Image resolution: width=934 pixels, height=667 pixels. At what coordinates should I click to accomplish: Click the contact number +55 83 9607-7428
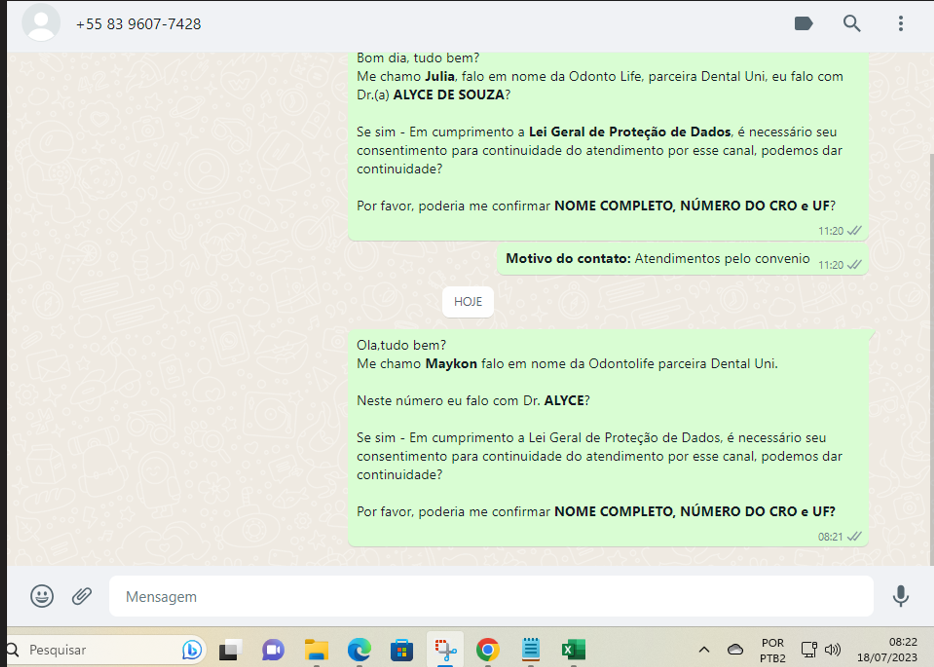(139, 24)
